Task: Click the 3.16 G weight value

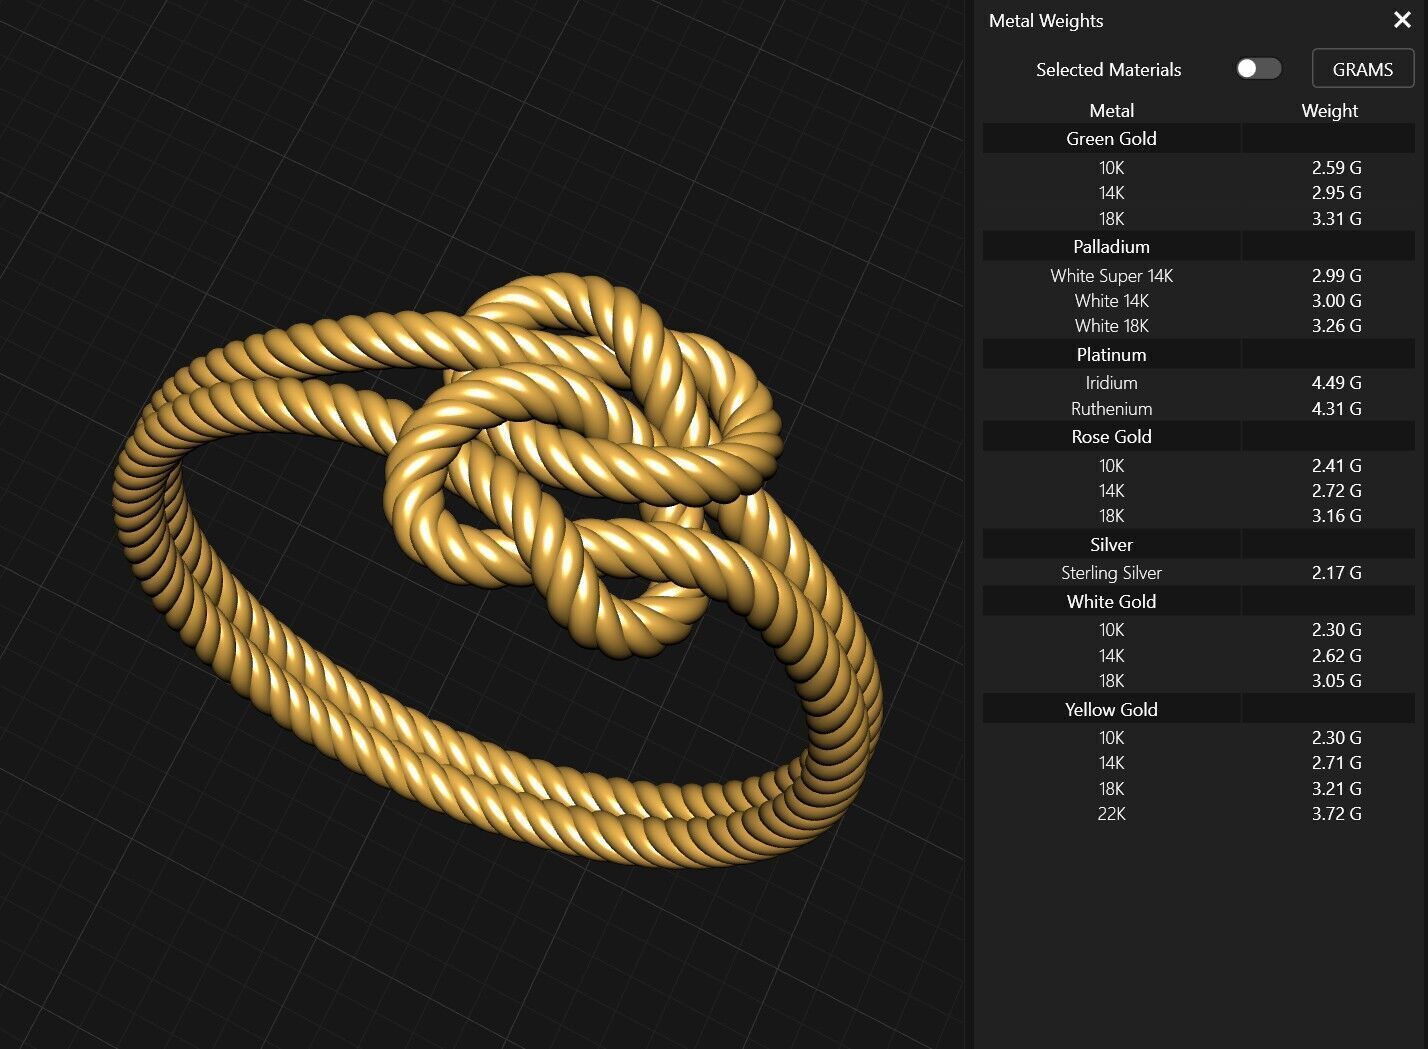Action: click(1336, 516)
